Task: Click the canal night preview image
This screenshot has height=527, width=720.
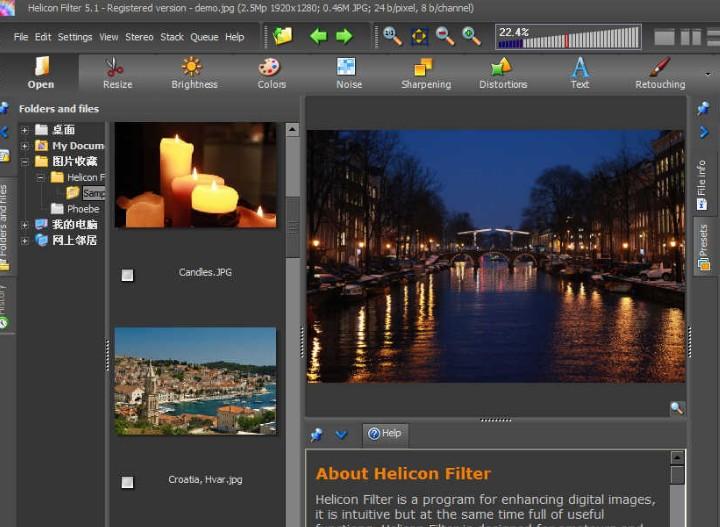Action: (x=496, y=256)
